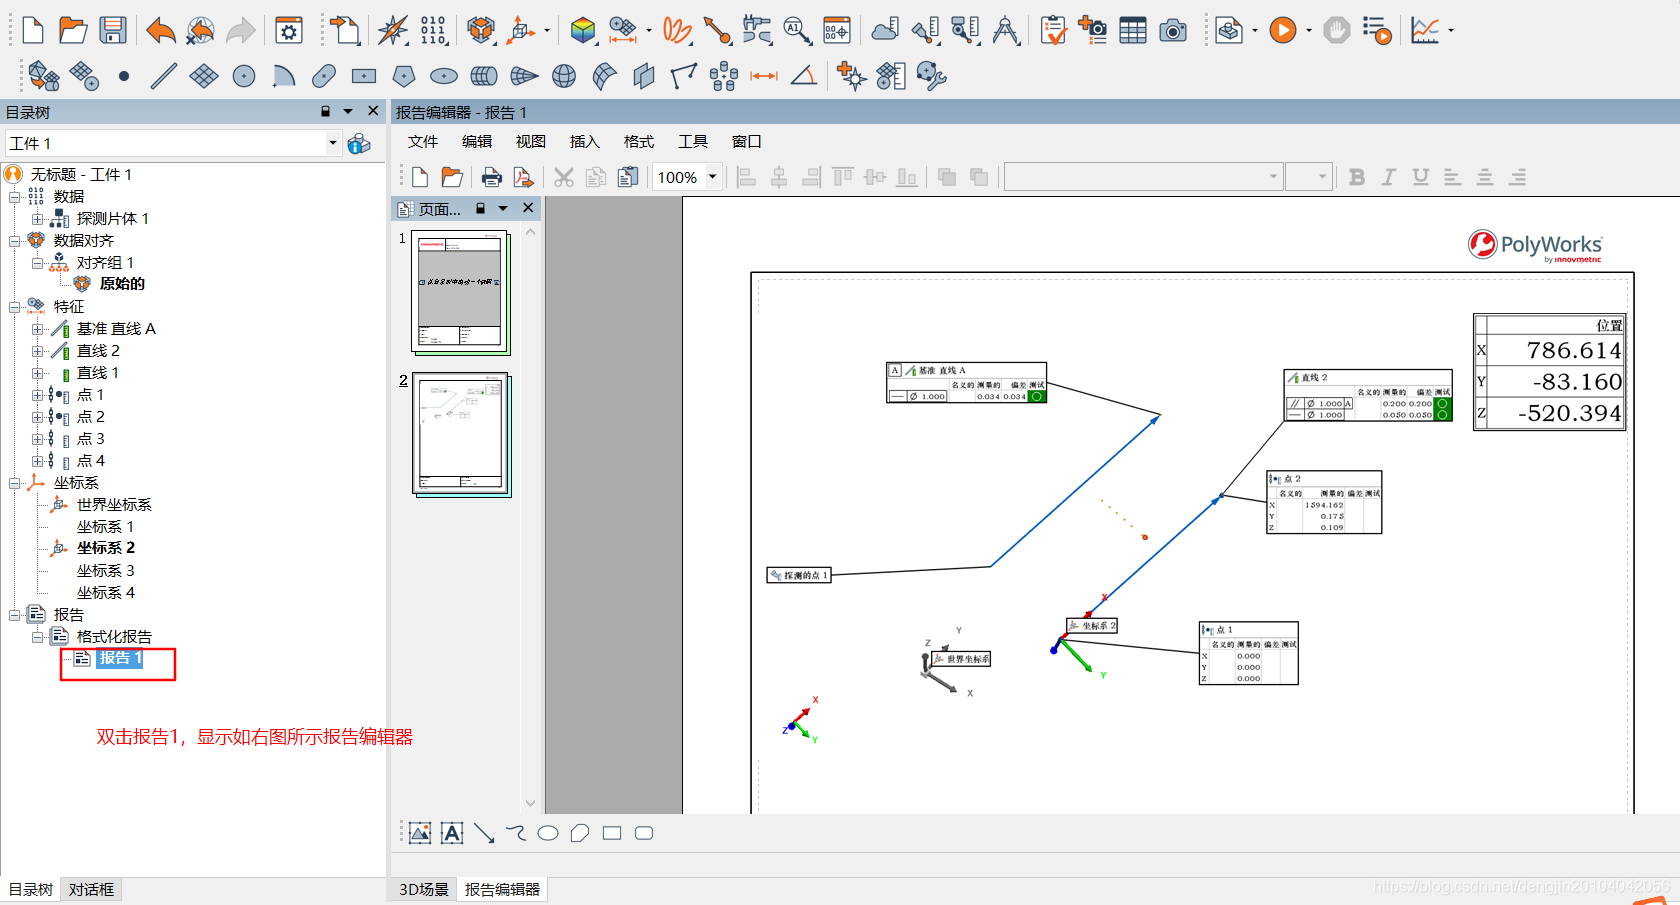Select the create cylinder feature tool

tap(484, 76)
